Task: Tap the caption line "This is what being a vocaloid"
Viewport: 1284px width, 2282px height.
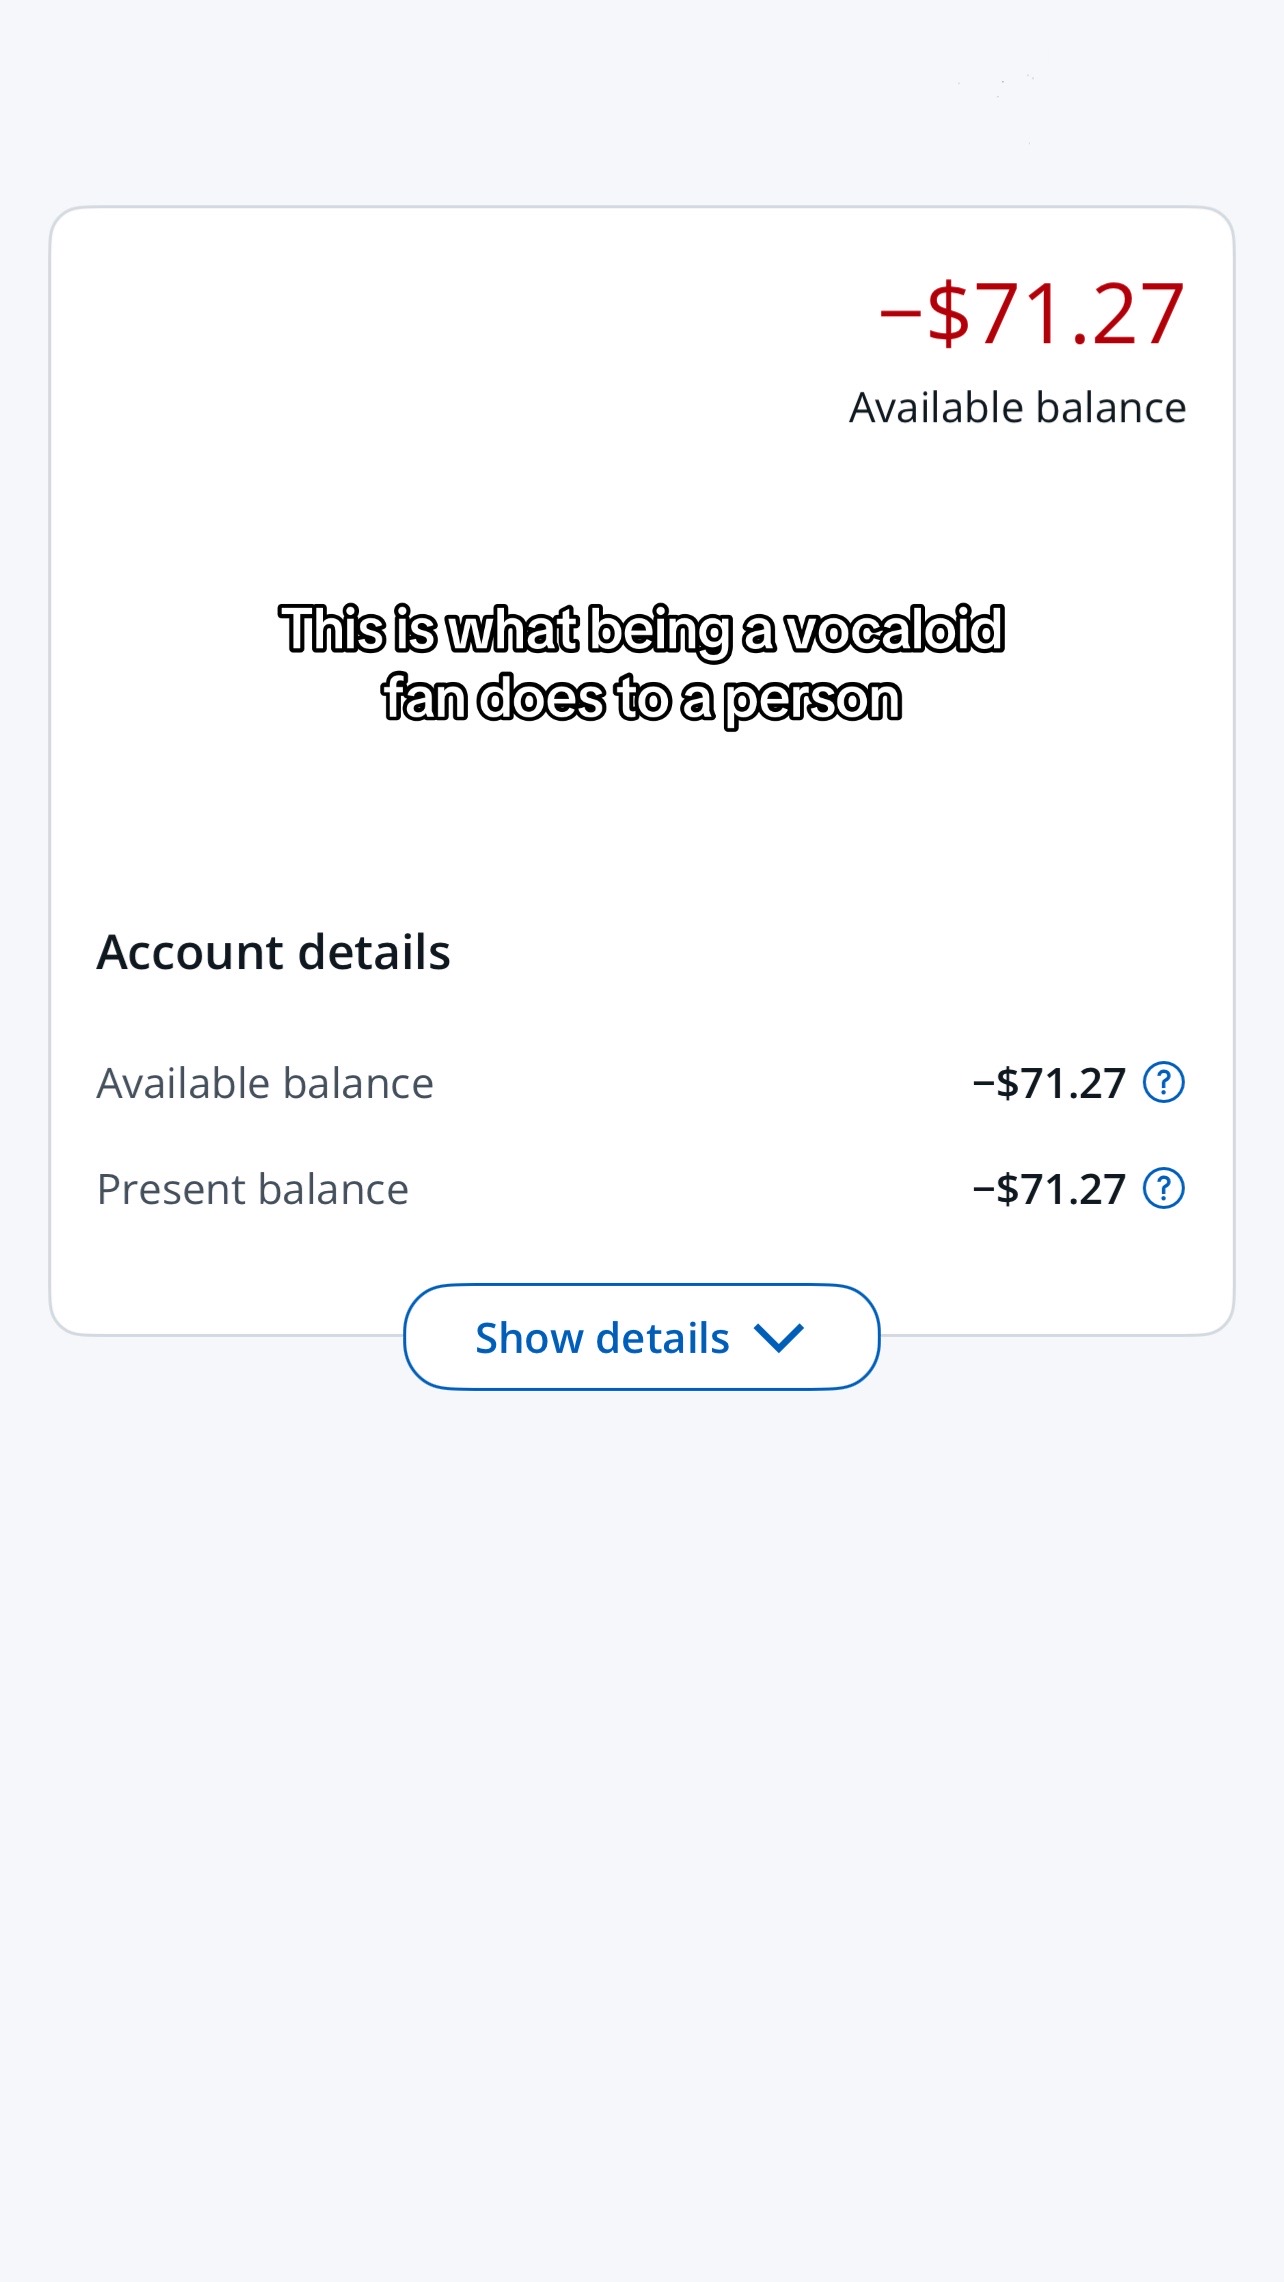Action: click(642, 630)
